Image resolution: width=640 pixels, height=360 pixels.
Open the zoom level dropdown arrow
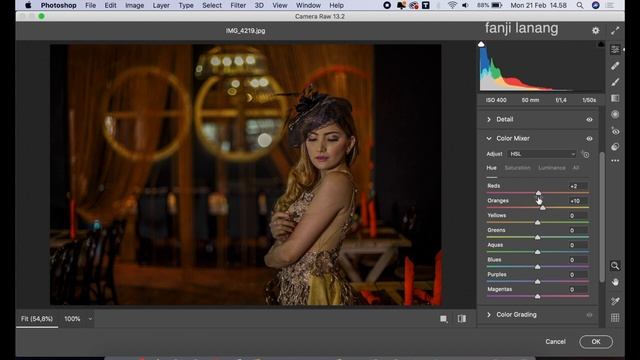pos(90,319)
